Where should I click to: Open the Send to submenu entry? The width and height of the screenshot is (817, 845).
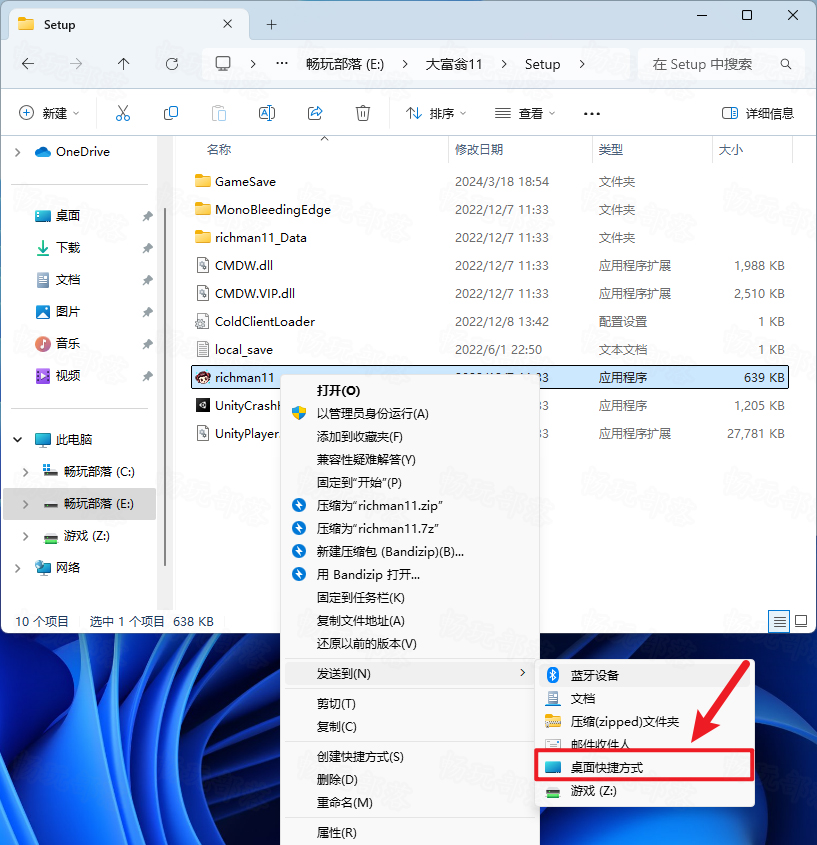(410, 674)
